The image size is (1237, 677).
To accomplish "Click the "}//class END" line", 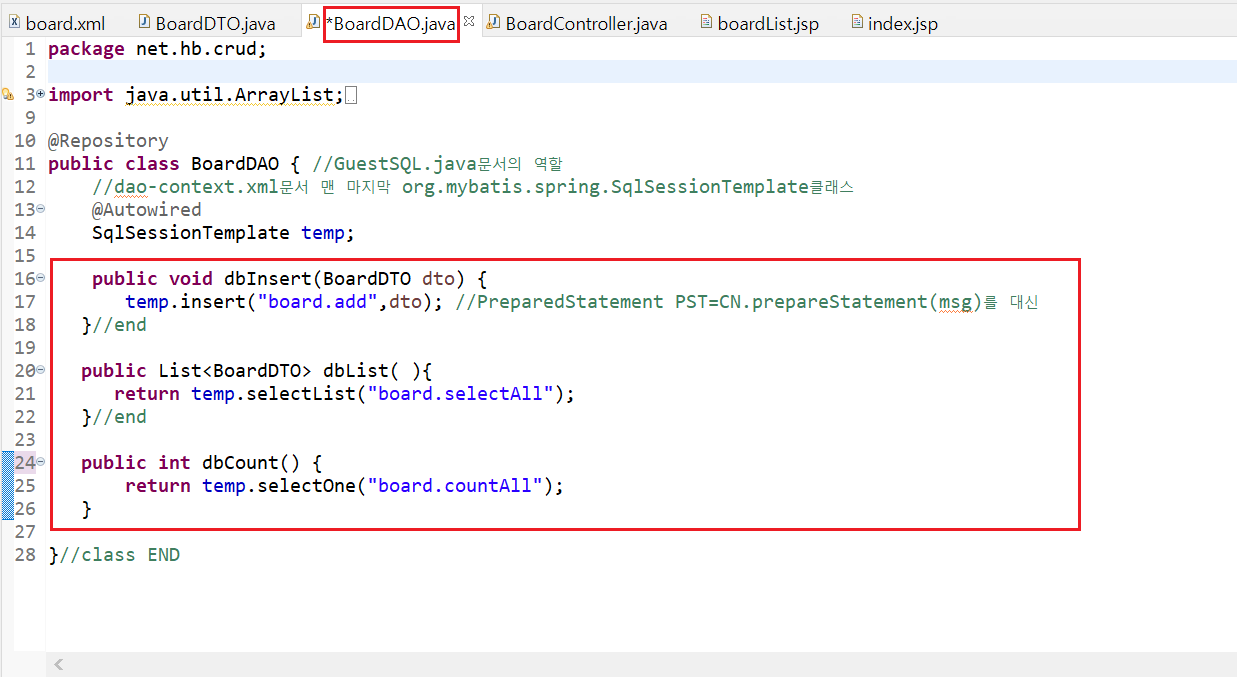I will (x=114, y=555).
